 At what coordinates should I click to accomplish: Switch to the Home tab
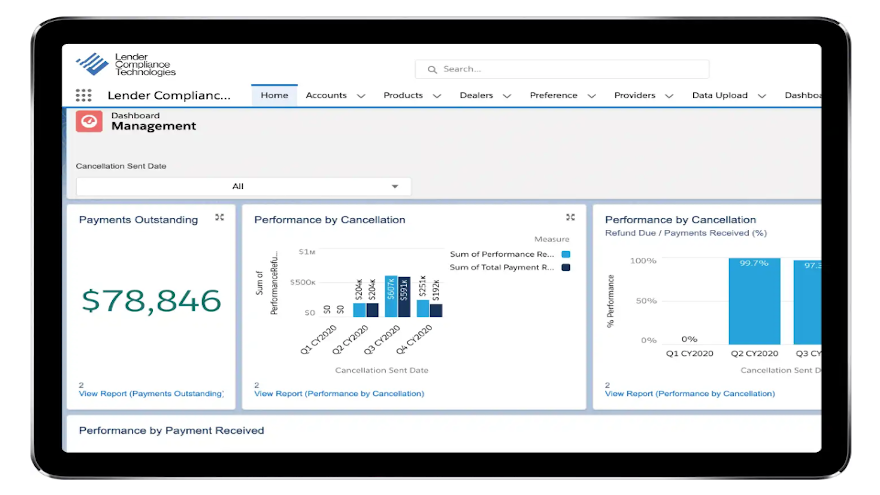274,96
